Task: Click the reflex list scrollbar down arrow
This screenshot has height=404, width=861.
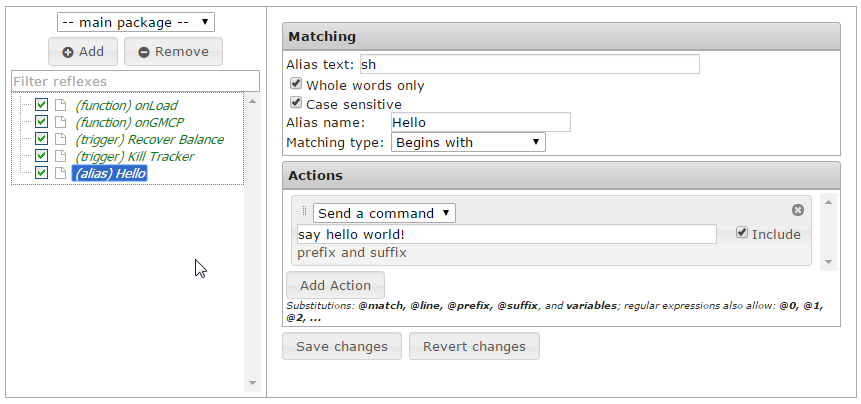Action: (252, 383)
